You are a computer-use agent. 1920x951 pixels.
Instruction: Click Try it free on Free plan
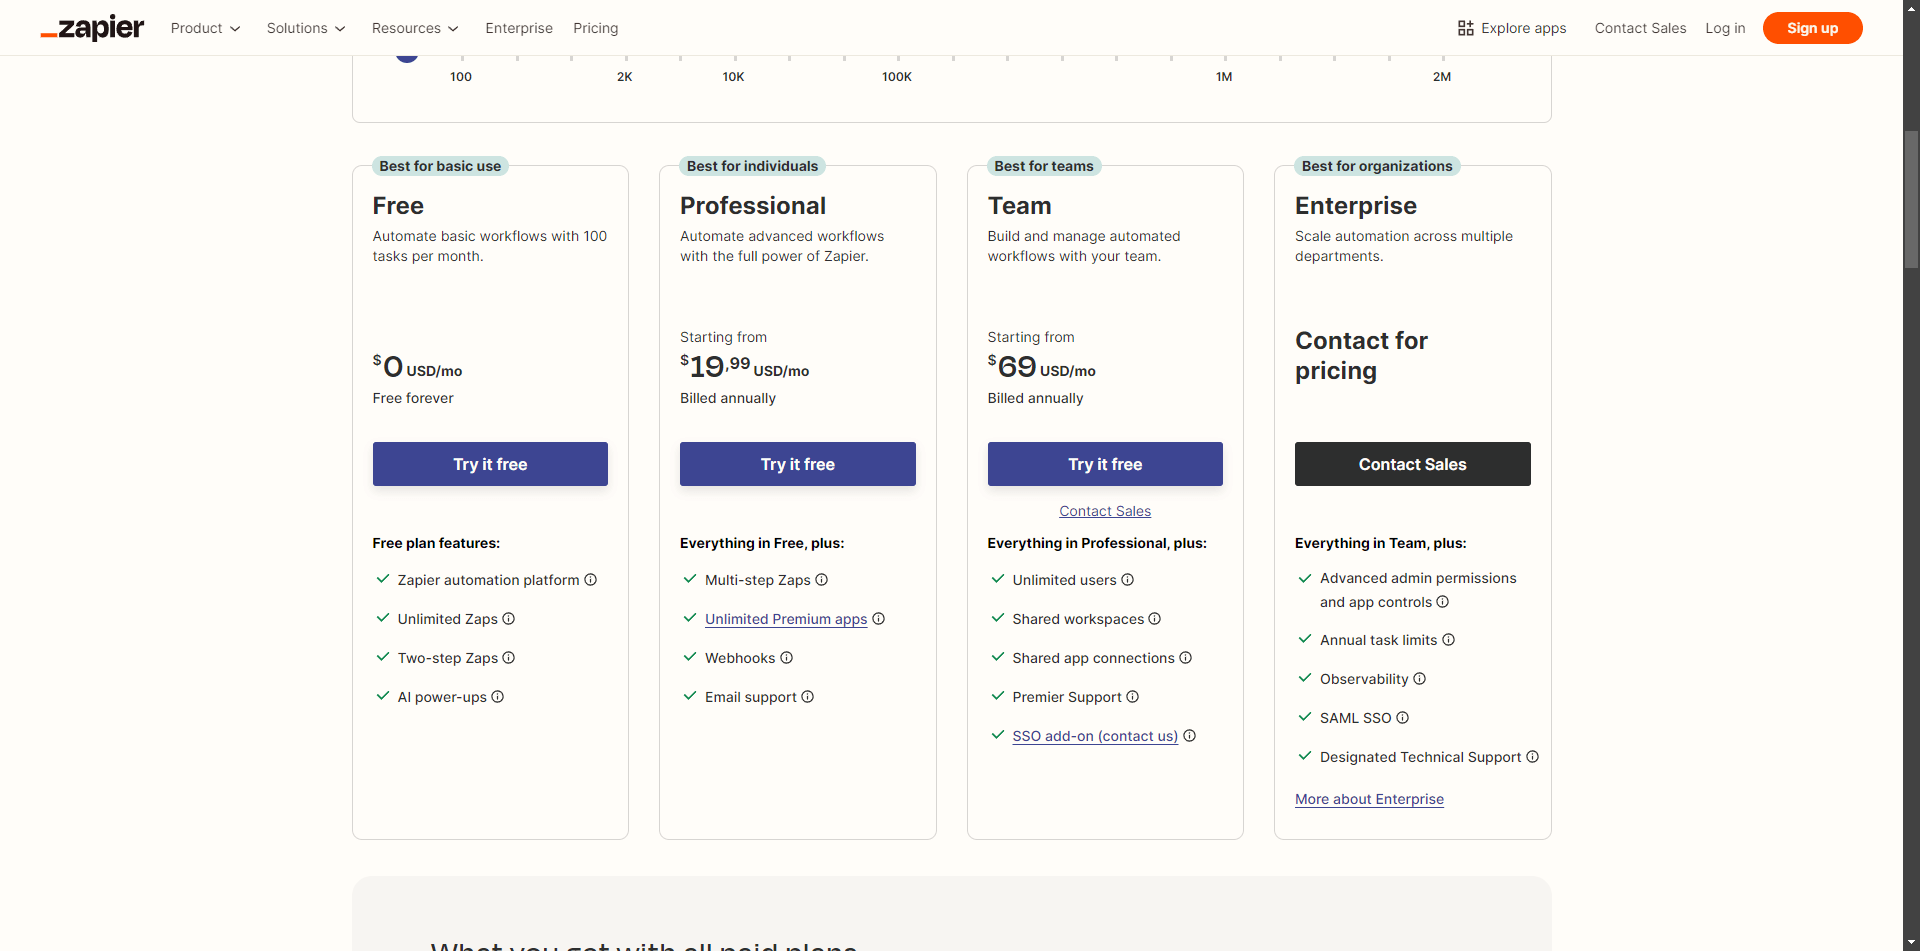click(x=490, y=464)
